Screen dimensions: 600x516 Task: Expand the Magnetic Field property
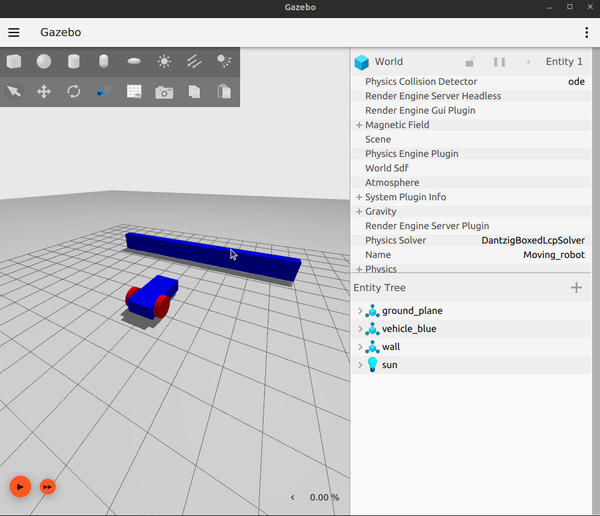click(x=359, y=125)
